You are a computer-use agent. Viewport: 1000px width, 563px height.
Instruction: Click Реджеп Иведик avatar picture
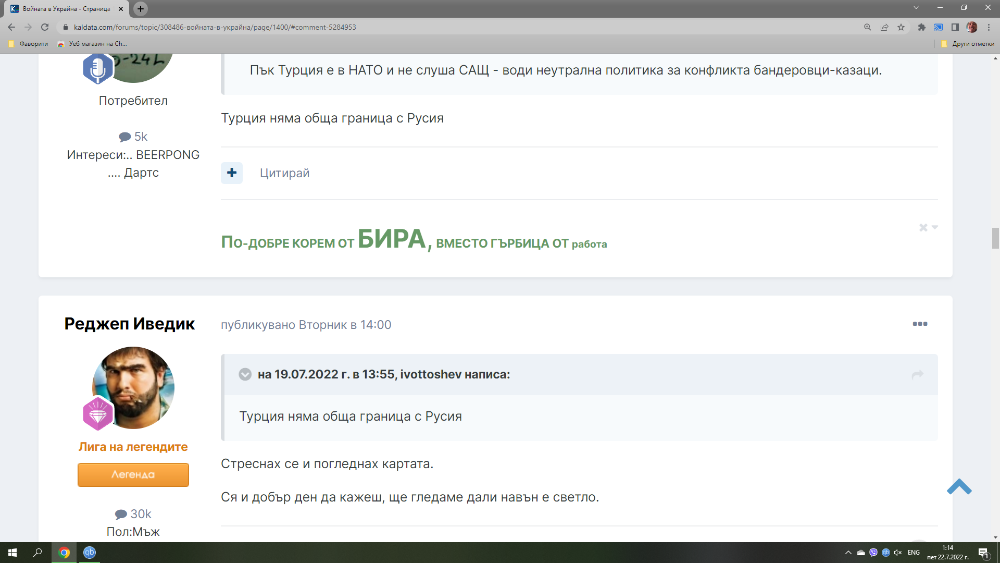point(133,388)
